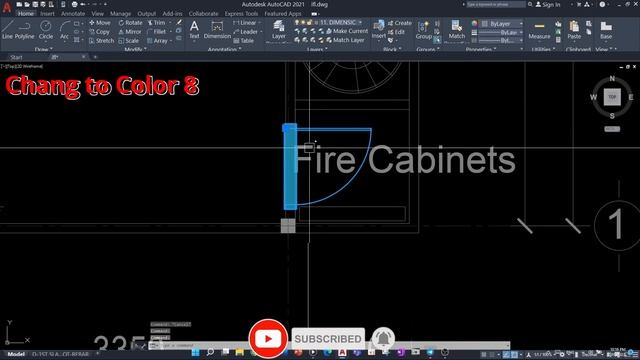Expand the Draw panel

pos(43,49)
